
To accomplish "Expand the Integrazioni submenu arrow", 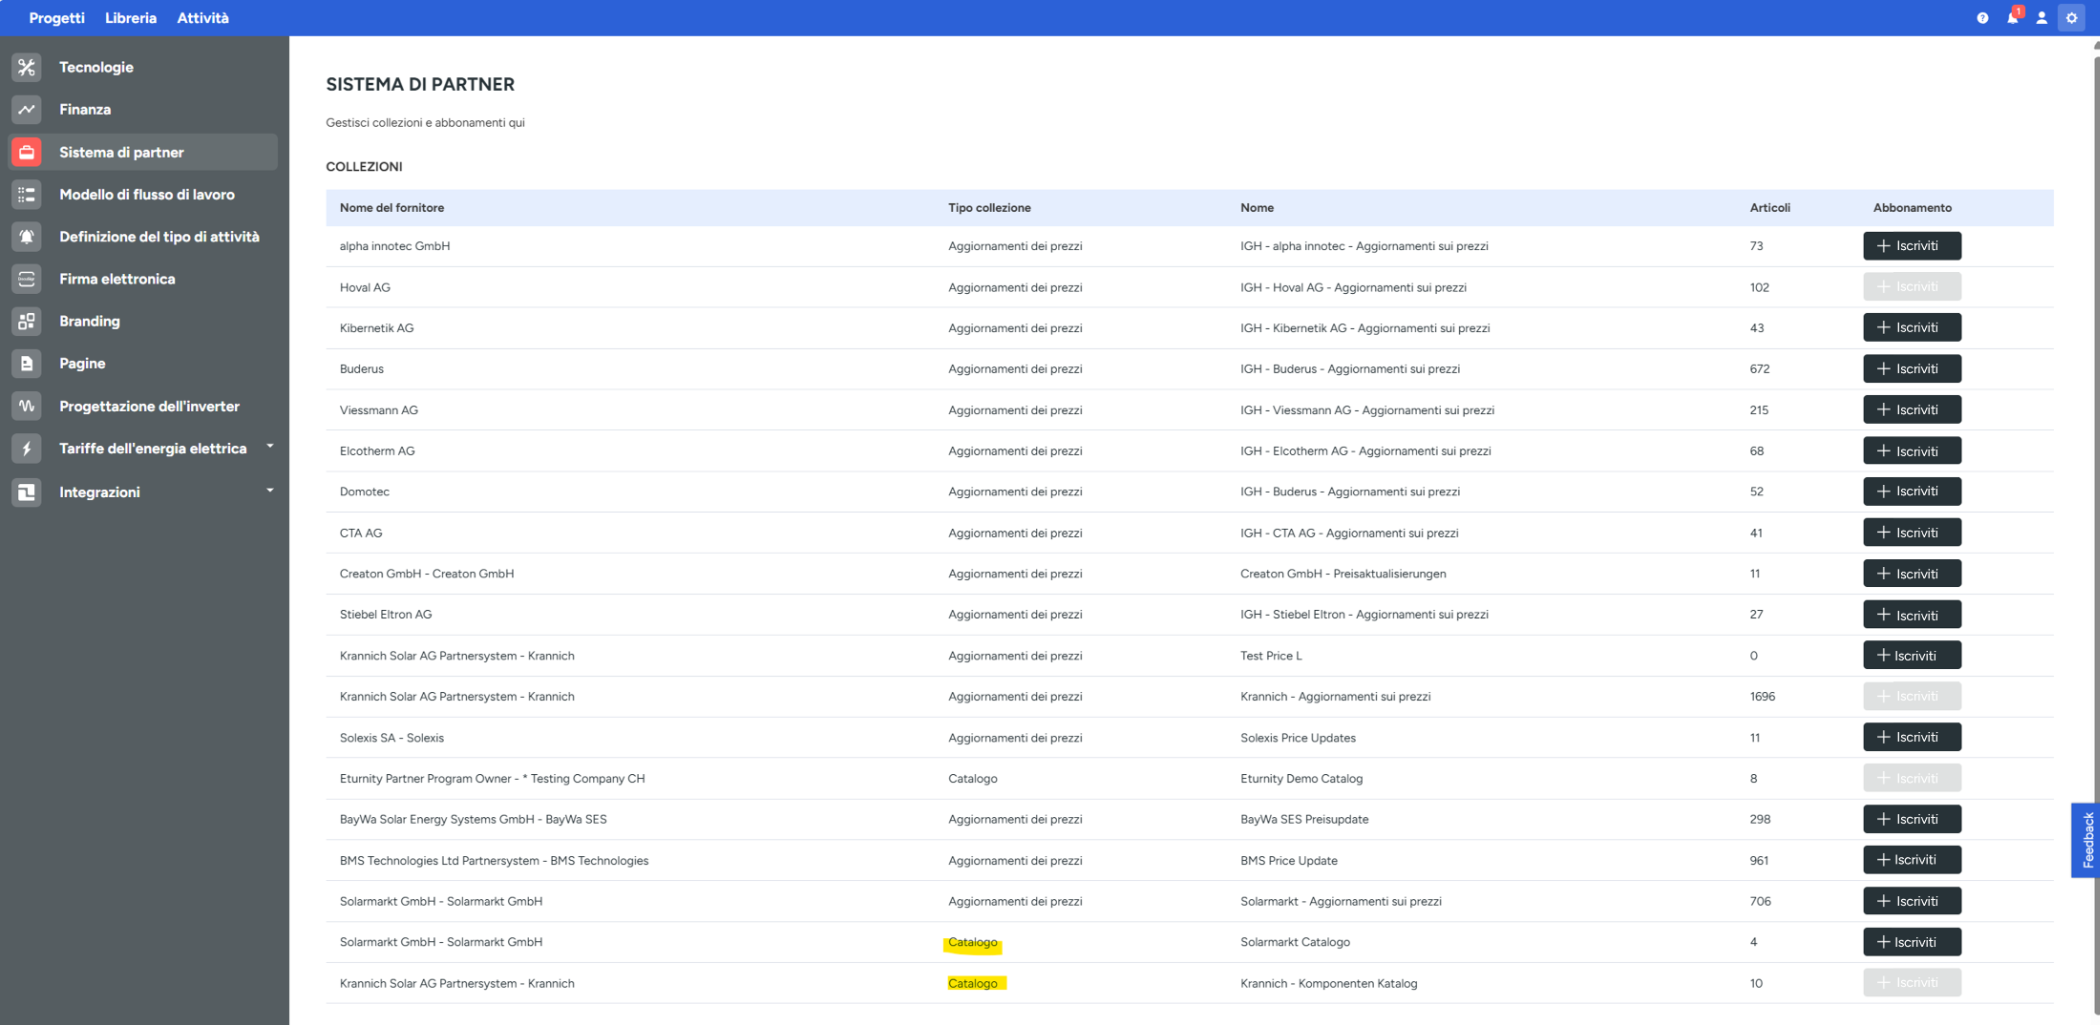I will point(269,491).
